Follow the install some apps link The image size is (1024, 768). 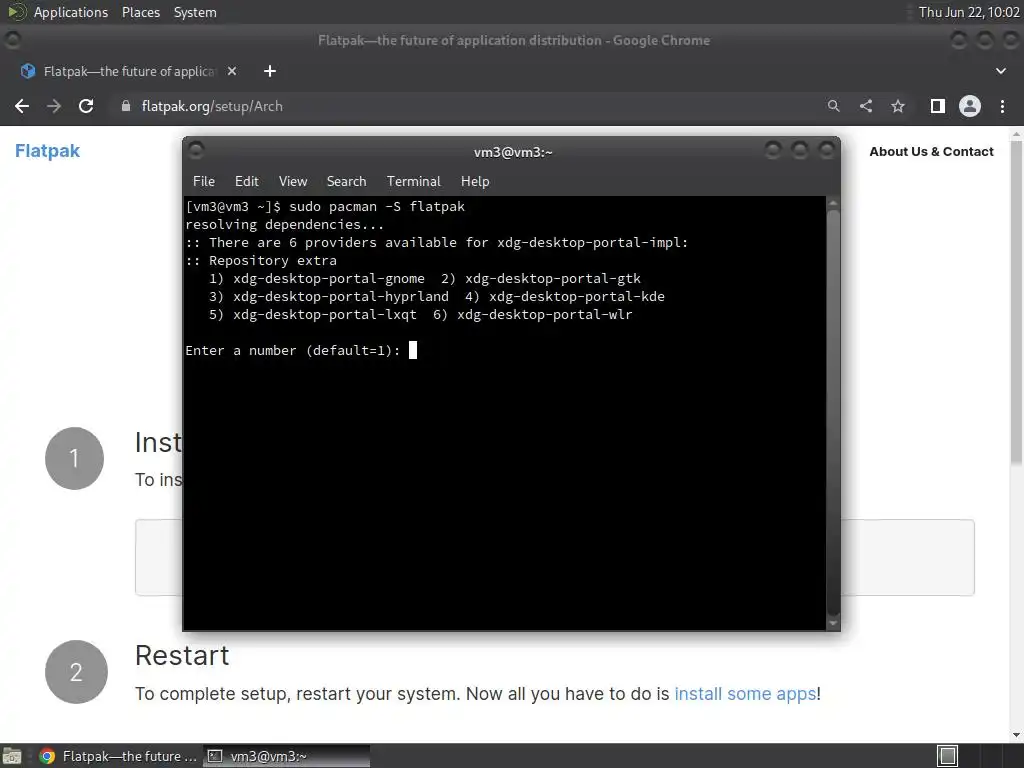pyautogui.click(x=745, y=694)
